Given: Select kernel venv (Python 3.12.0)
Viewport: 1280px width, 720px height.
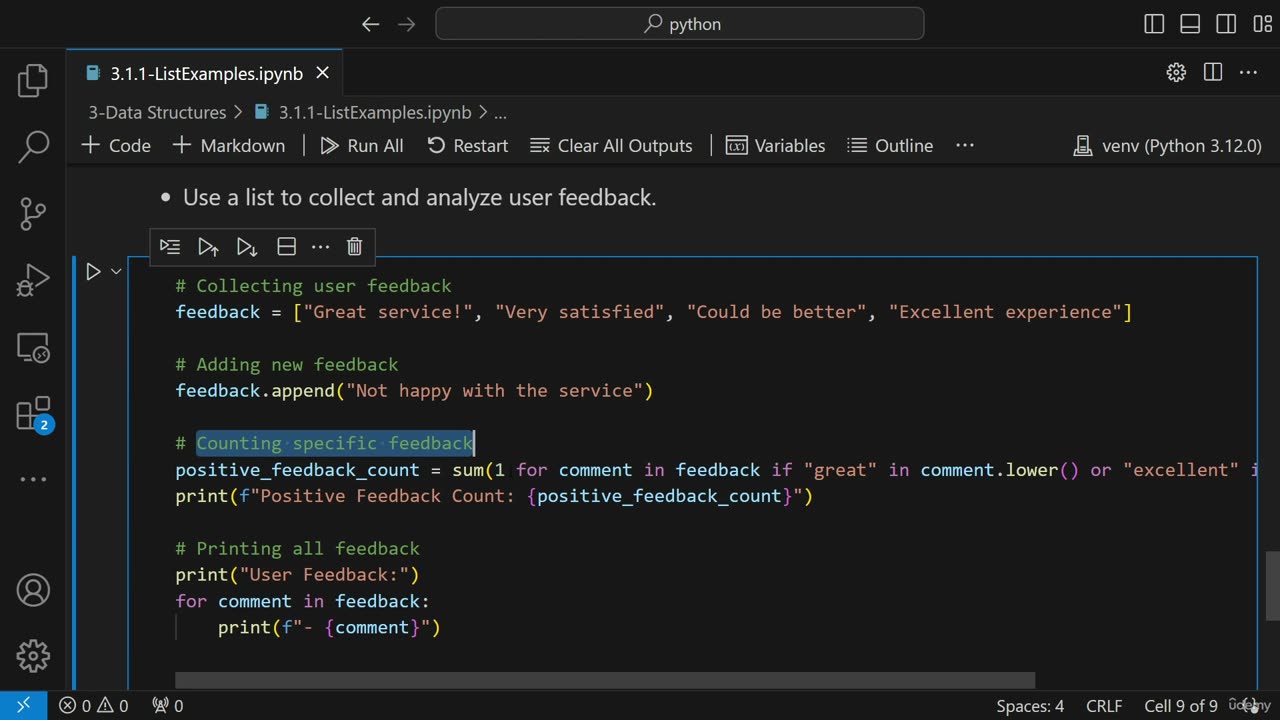Looking at the screenshot, I should coord(1167,145).
